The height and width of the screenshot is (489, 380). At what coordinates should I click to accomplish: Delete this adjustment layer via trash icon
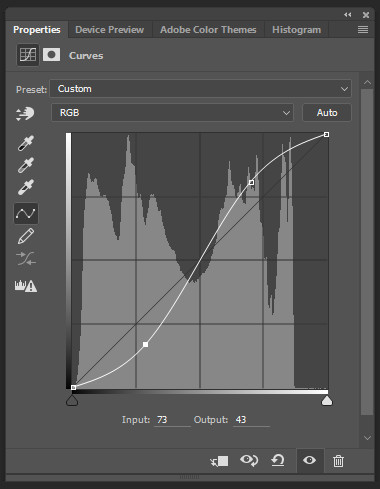(x=338, y=461)
